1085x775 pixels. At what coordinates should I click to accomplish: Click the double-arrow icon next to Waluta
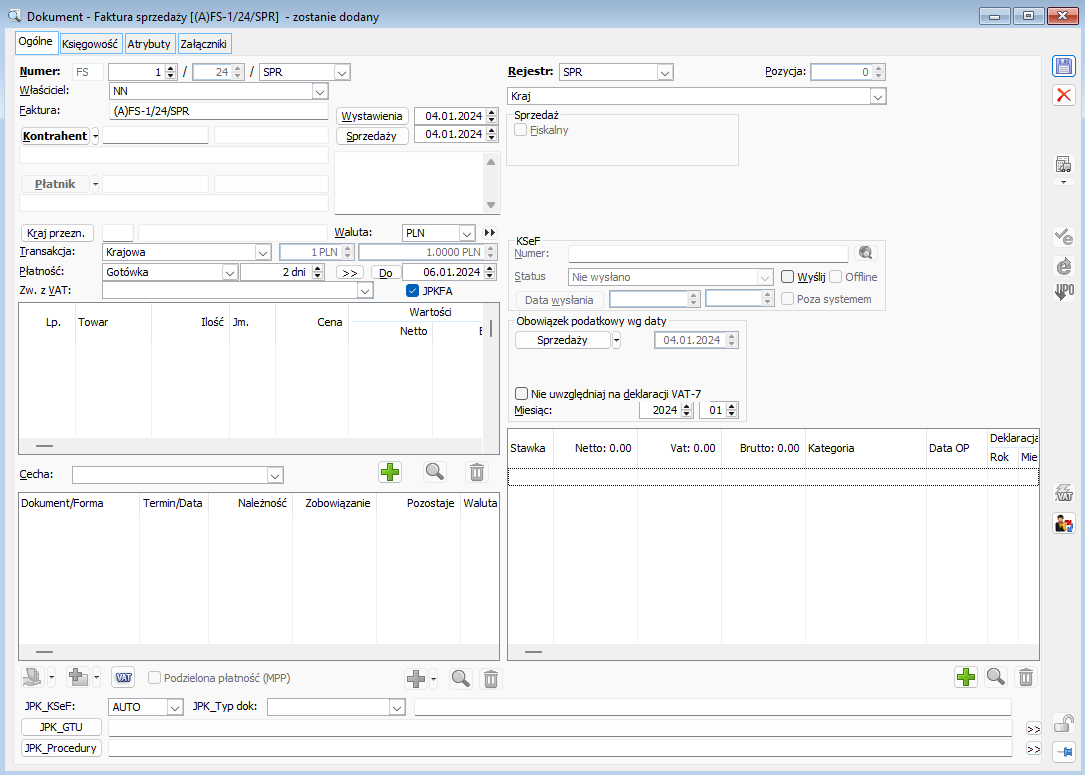[490, 232]
